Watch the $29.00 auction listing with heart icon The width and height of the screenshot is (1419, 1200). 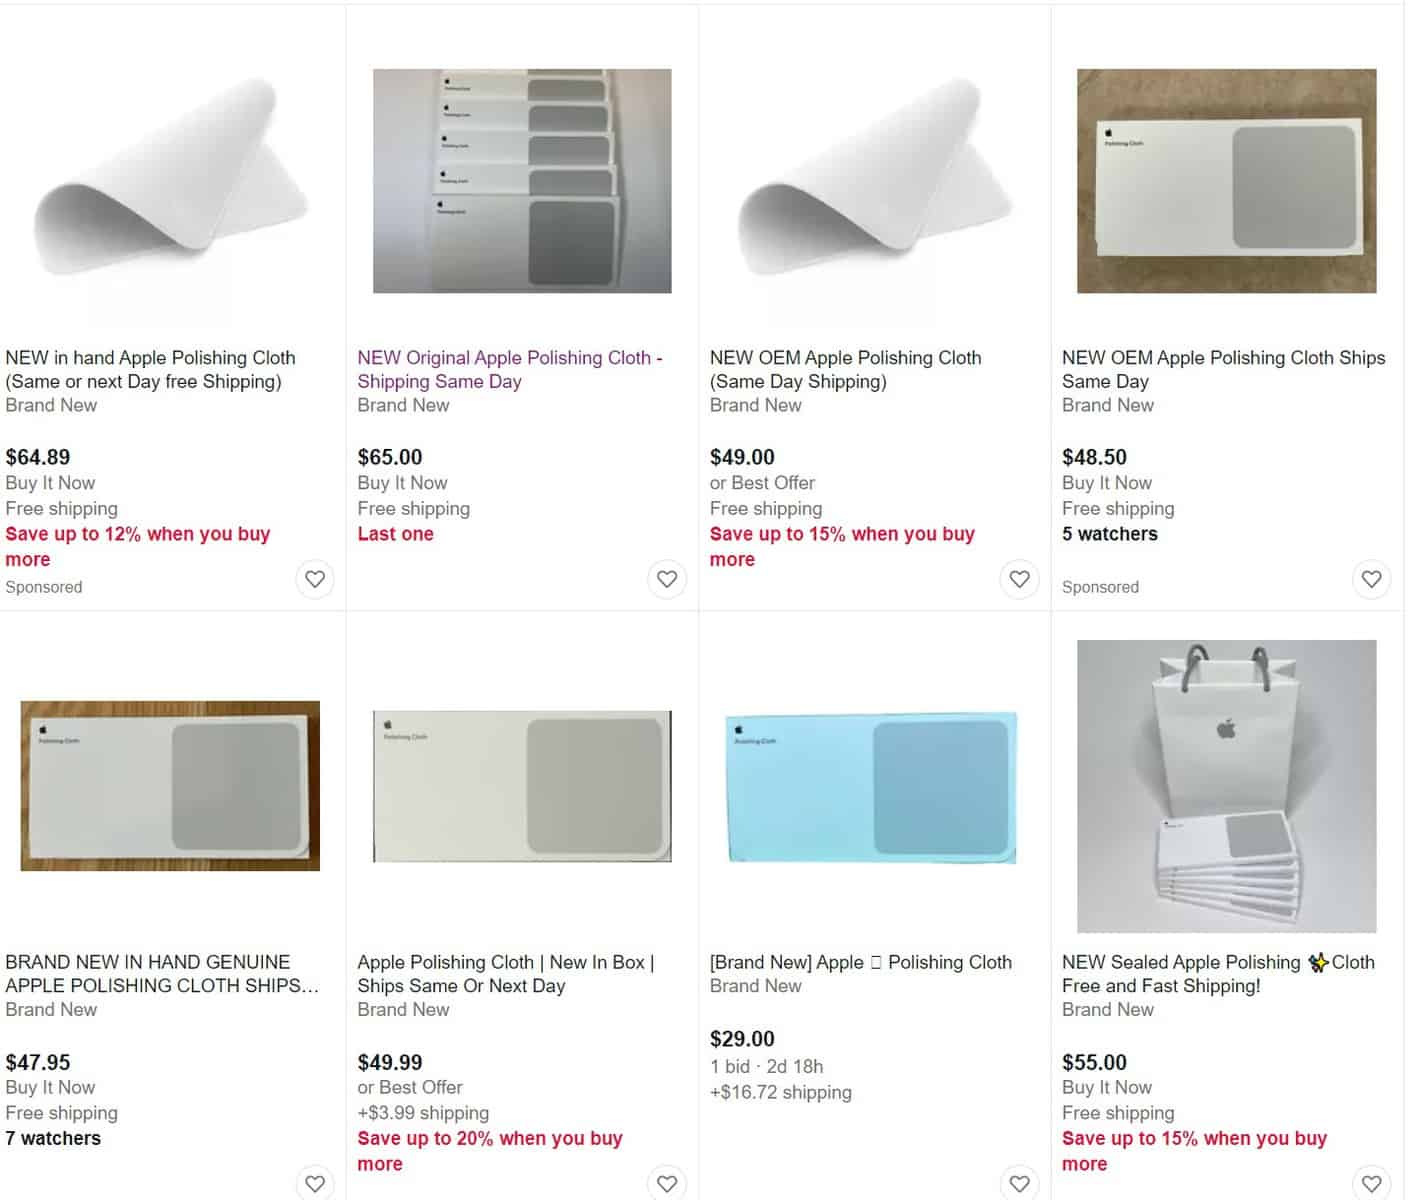pos(1019,1184)
